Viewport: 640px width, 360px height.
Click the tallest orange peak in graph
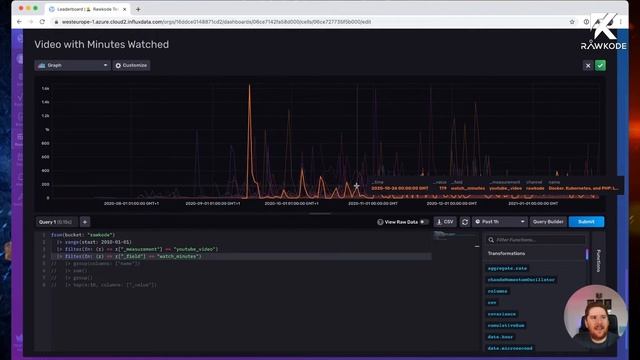coord(249,86)
